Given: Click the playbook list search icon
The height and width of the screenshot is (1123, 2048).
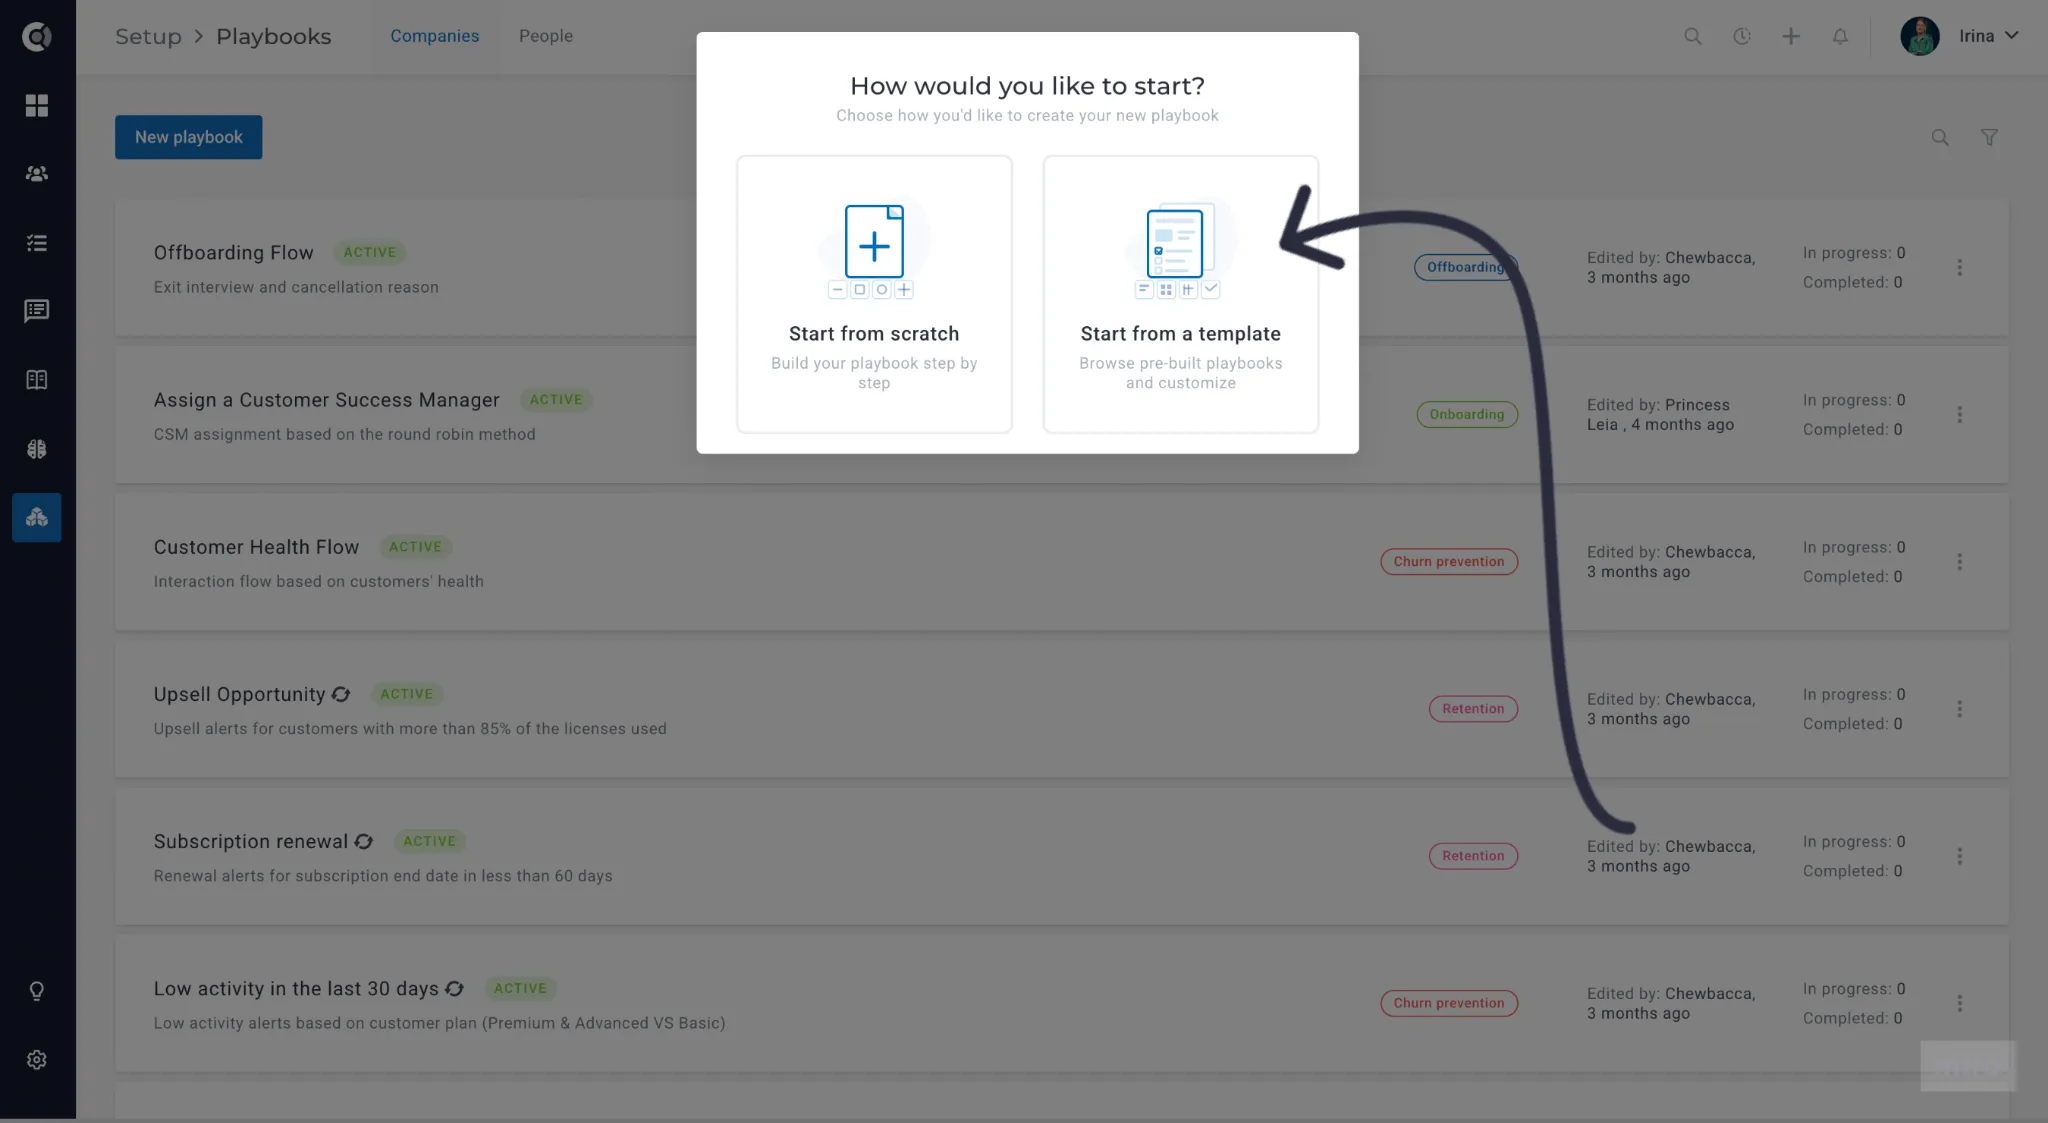Looking at the screenshot, I should pos(1940,138).
